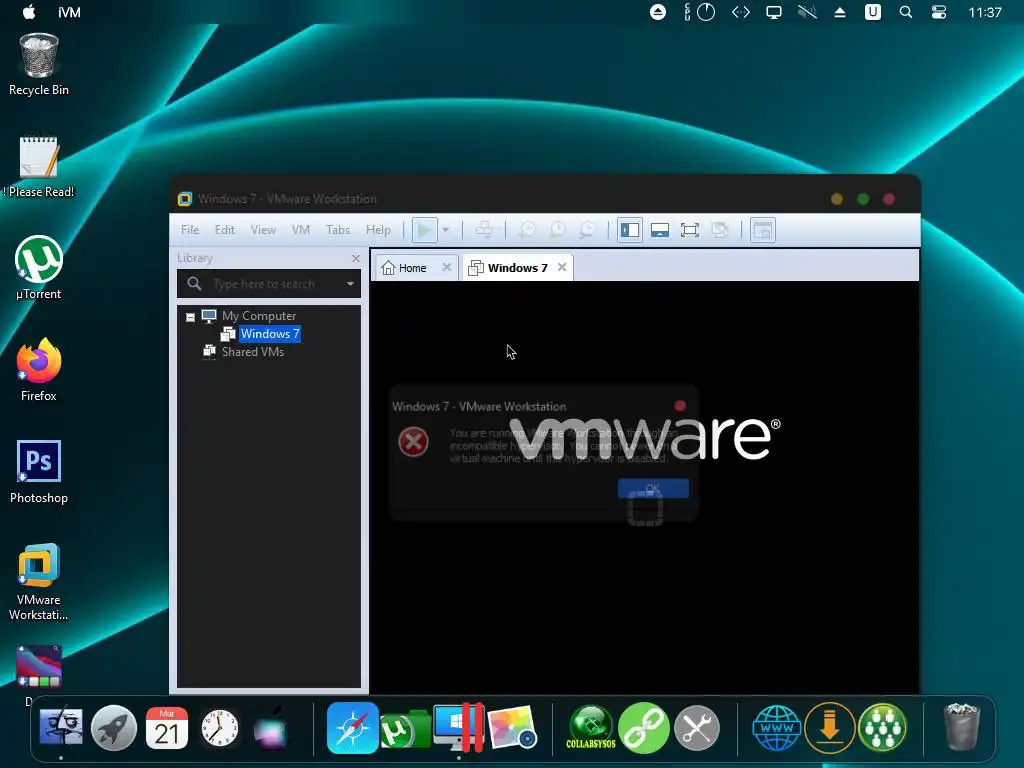Open the Firefox desktop icon

[x=39, y=370]
